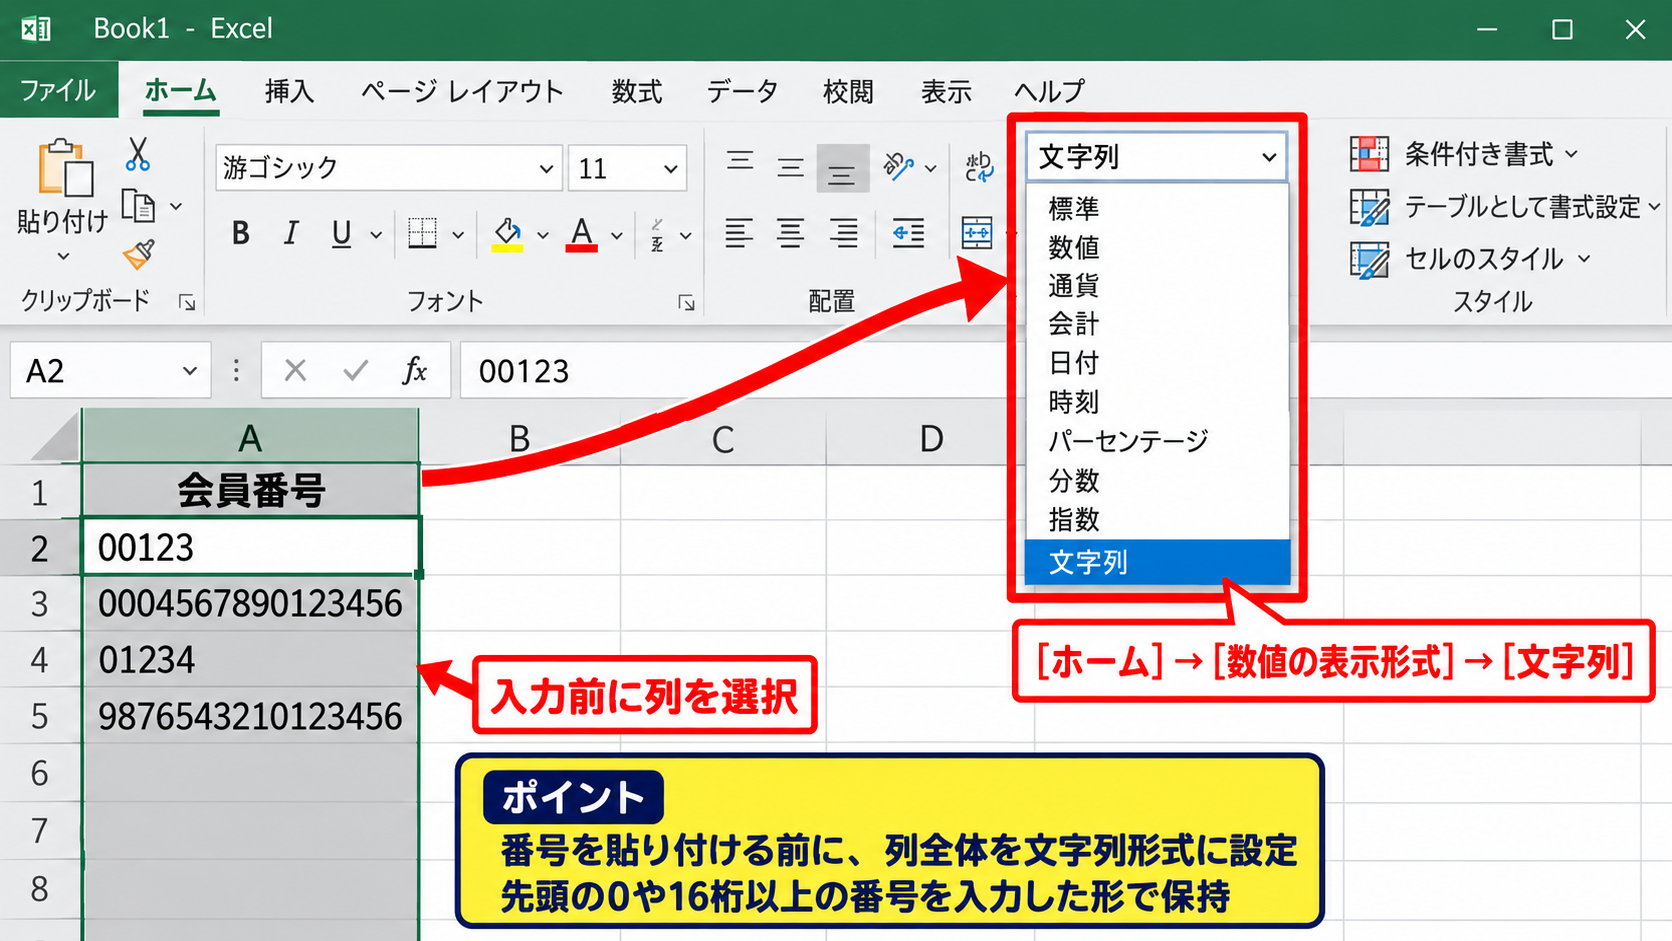The height and width of the screenshot is (941, 1672).
Task: Select the column A header
Action: pos(250,437)
